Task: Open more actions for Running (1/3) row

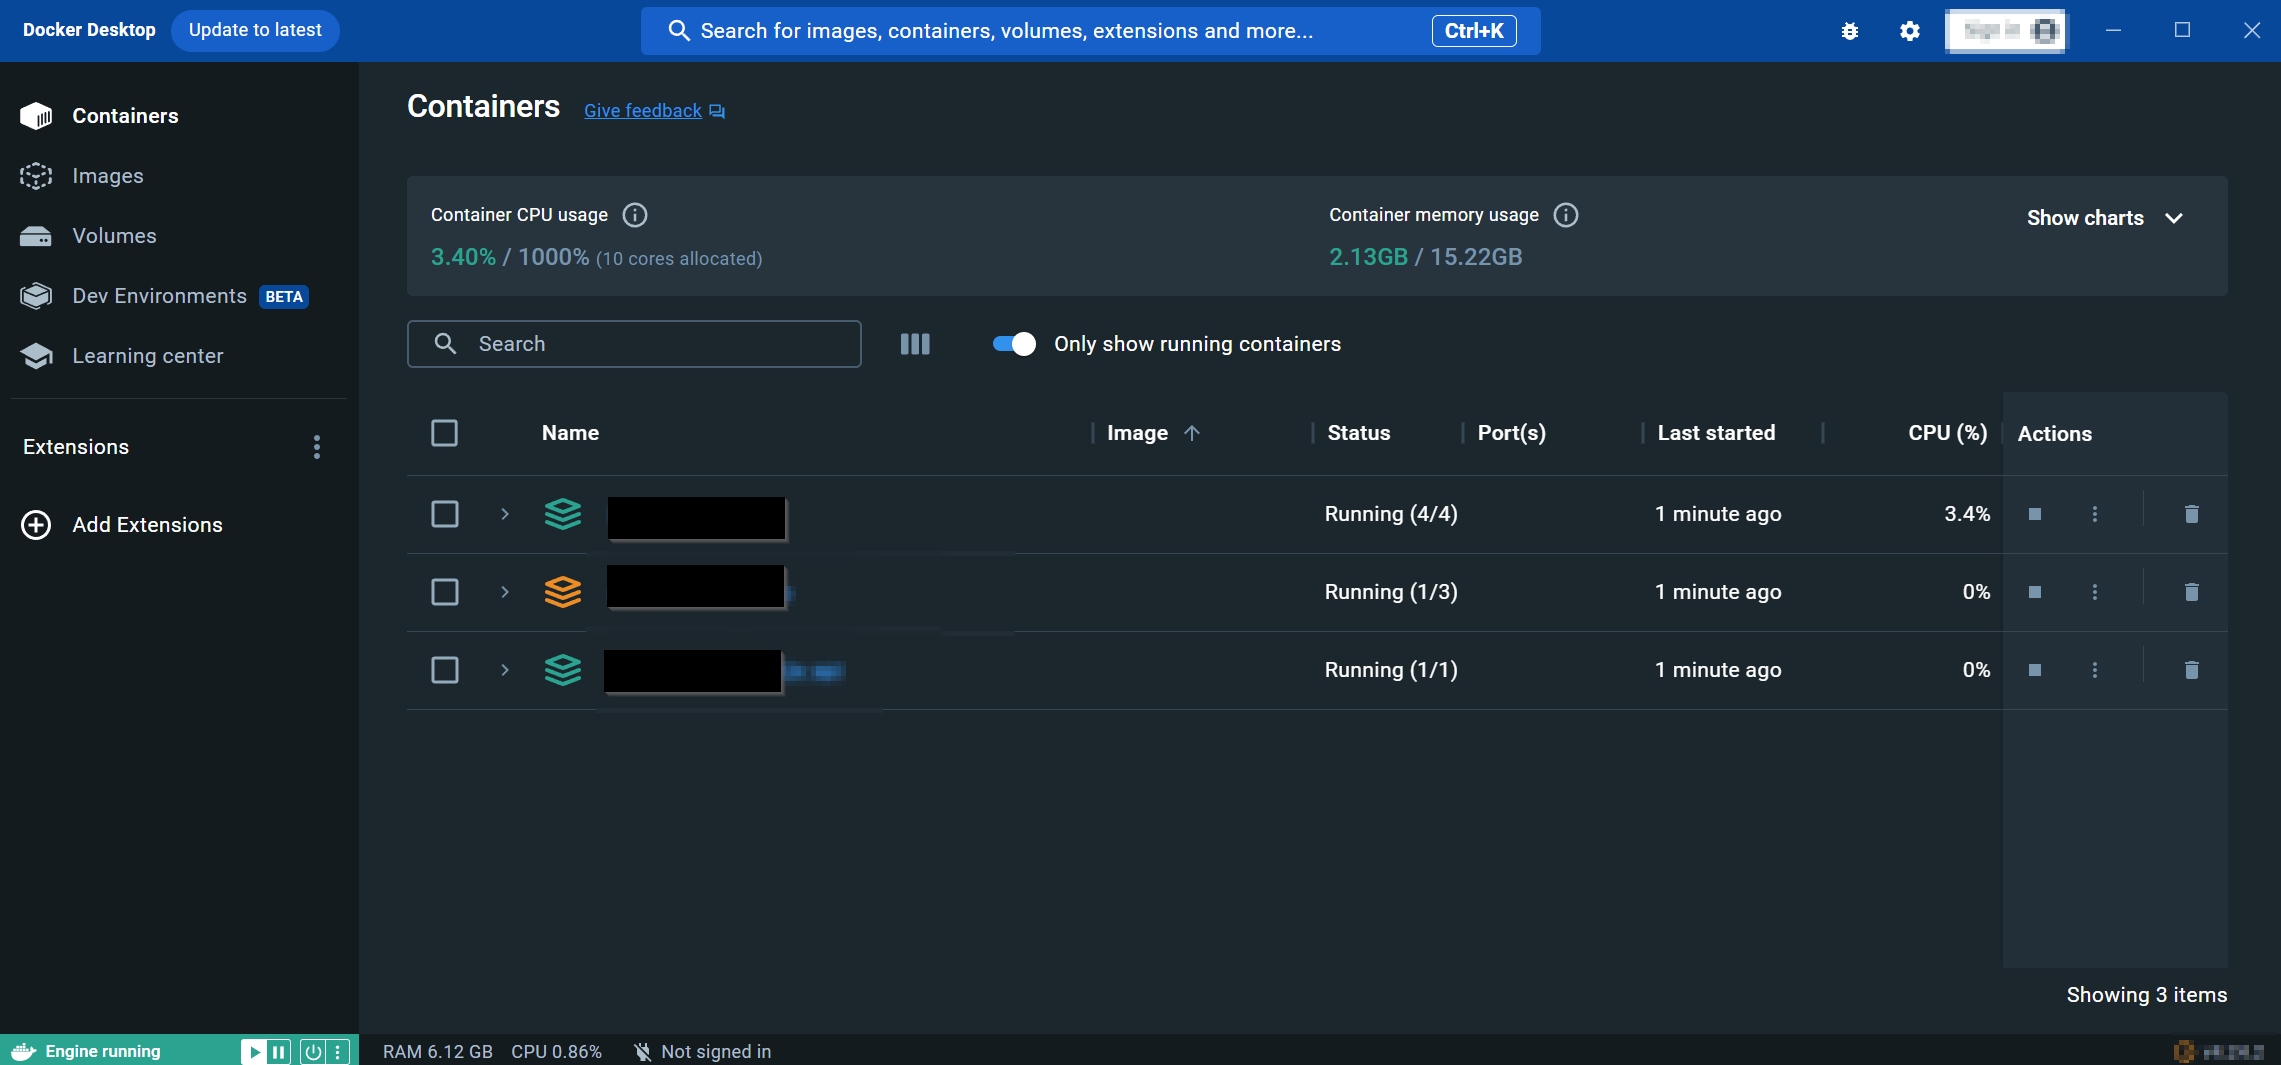Action: [2095, 592]
